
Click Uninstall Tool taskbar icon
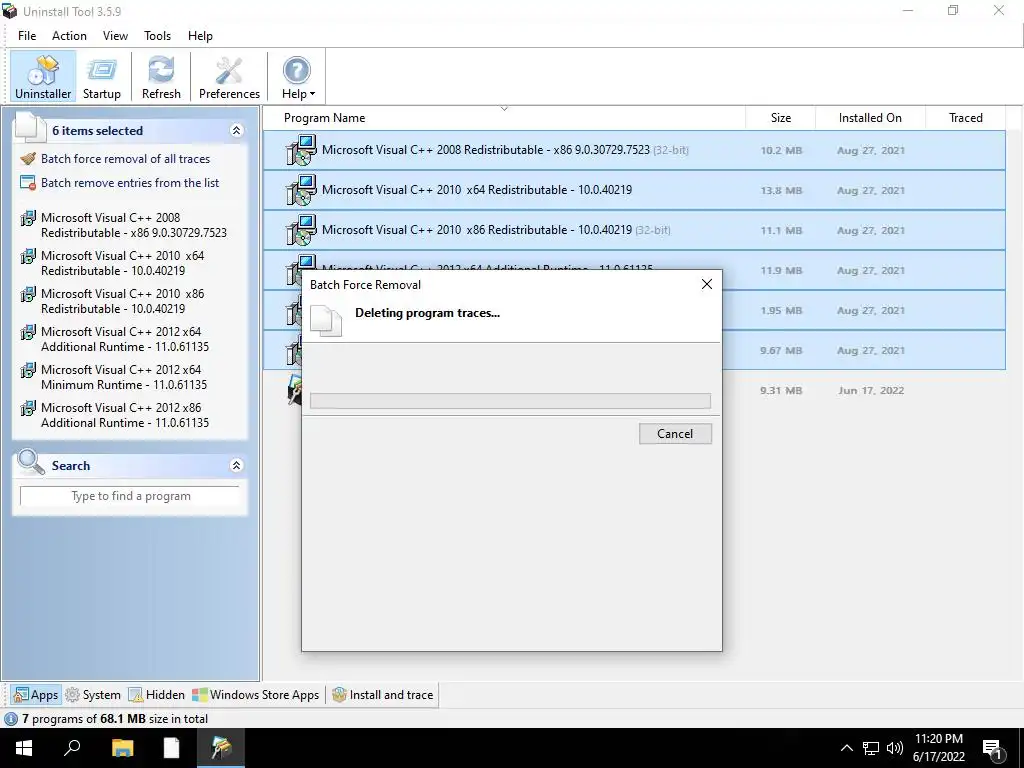click(221, 748)
